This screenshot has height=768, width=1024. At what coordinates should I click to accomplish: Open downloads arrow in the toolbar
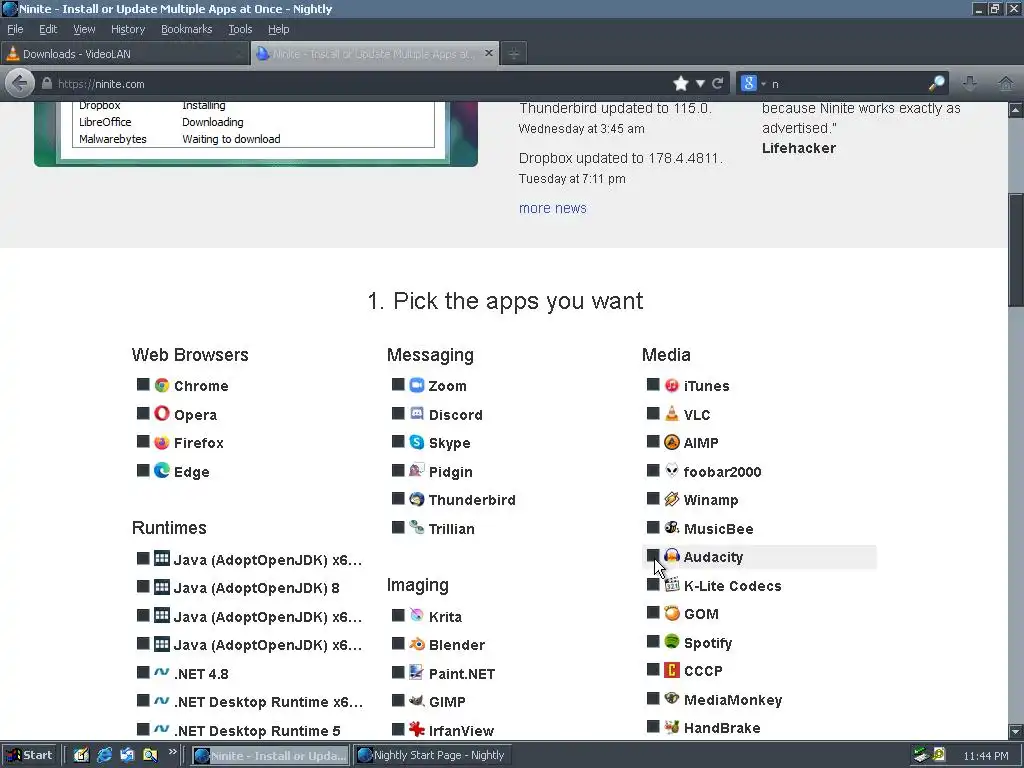point(970,83)
